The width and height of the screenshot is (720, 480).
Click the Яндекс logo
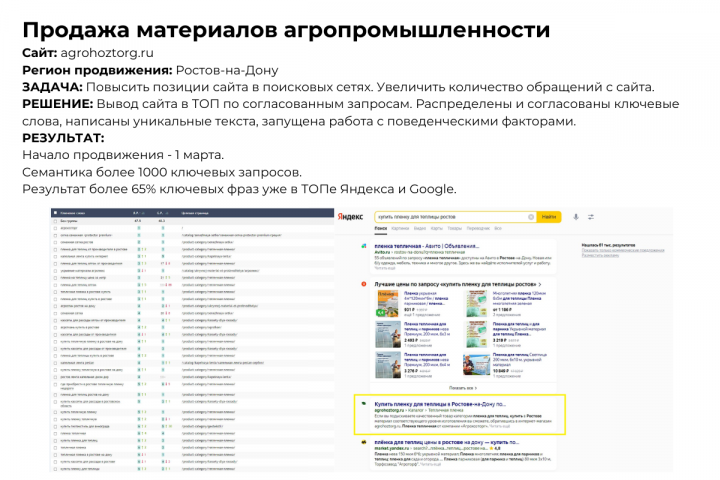coord(350,217)
